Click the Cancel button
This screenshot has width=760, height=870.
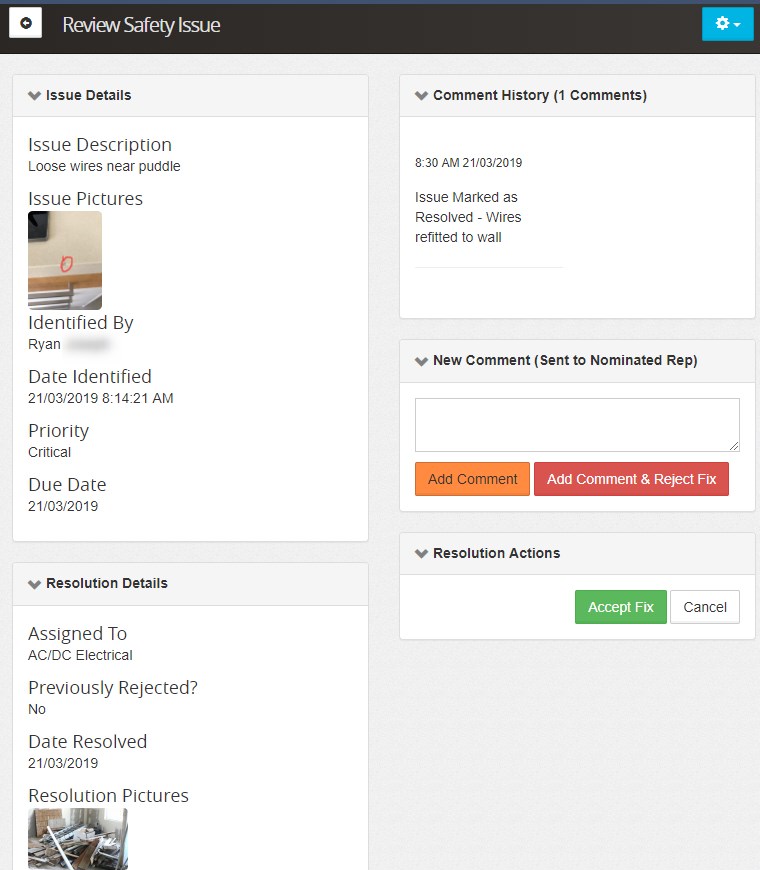(x=705, y=607)
